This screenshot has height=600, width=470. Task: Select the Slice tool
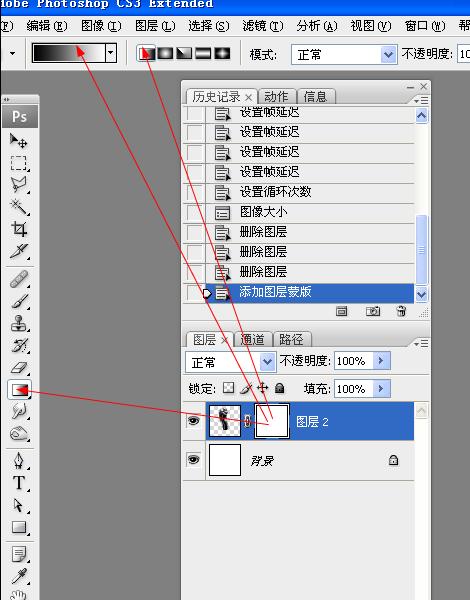point(18,251)
